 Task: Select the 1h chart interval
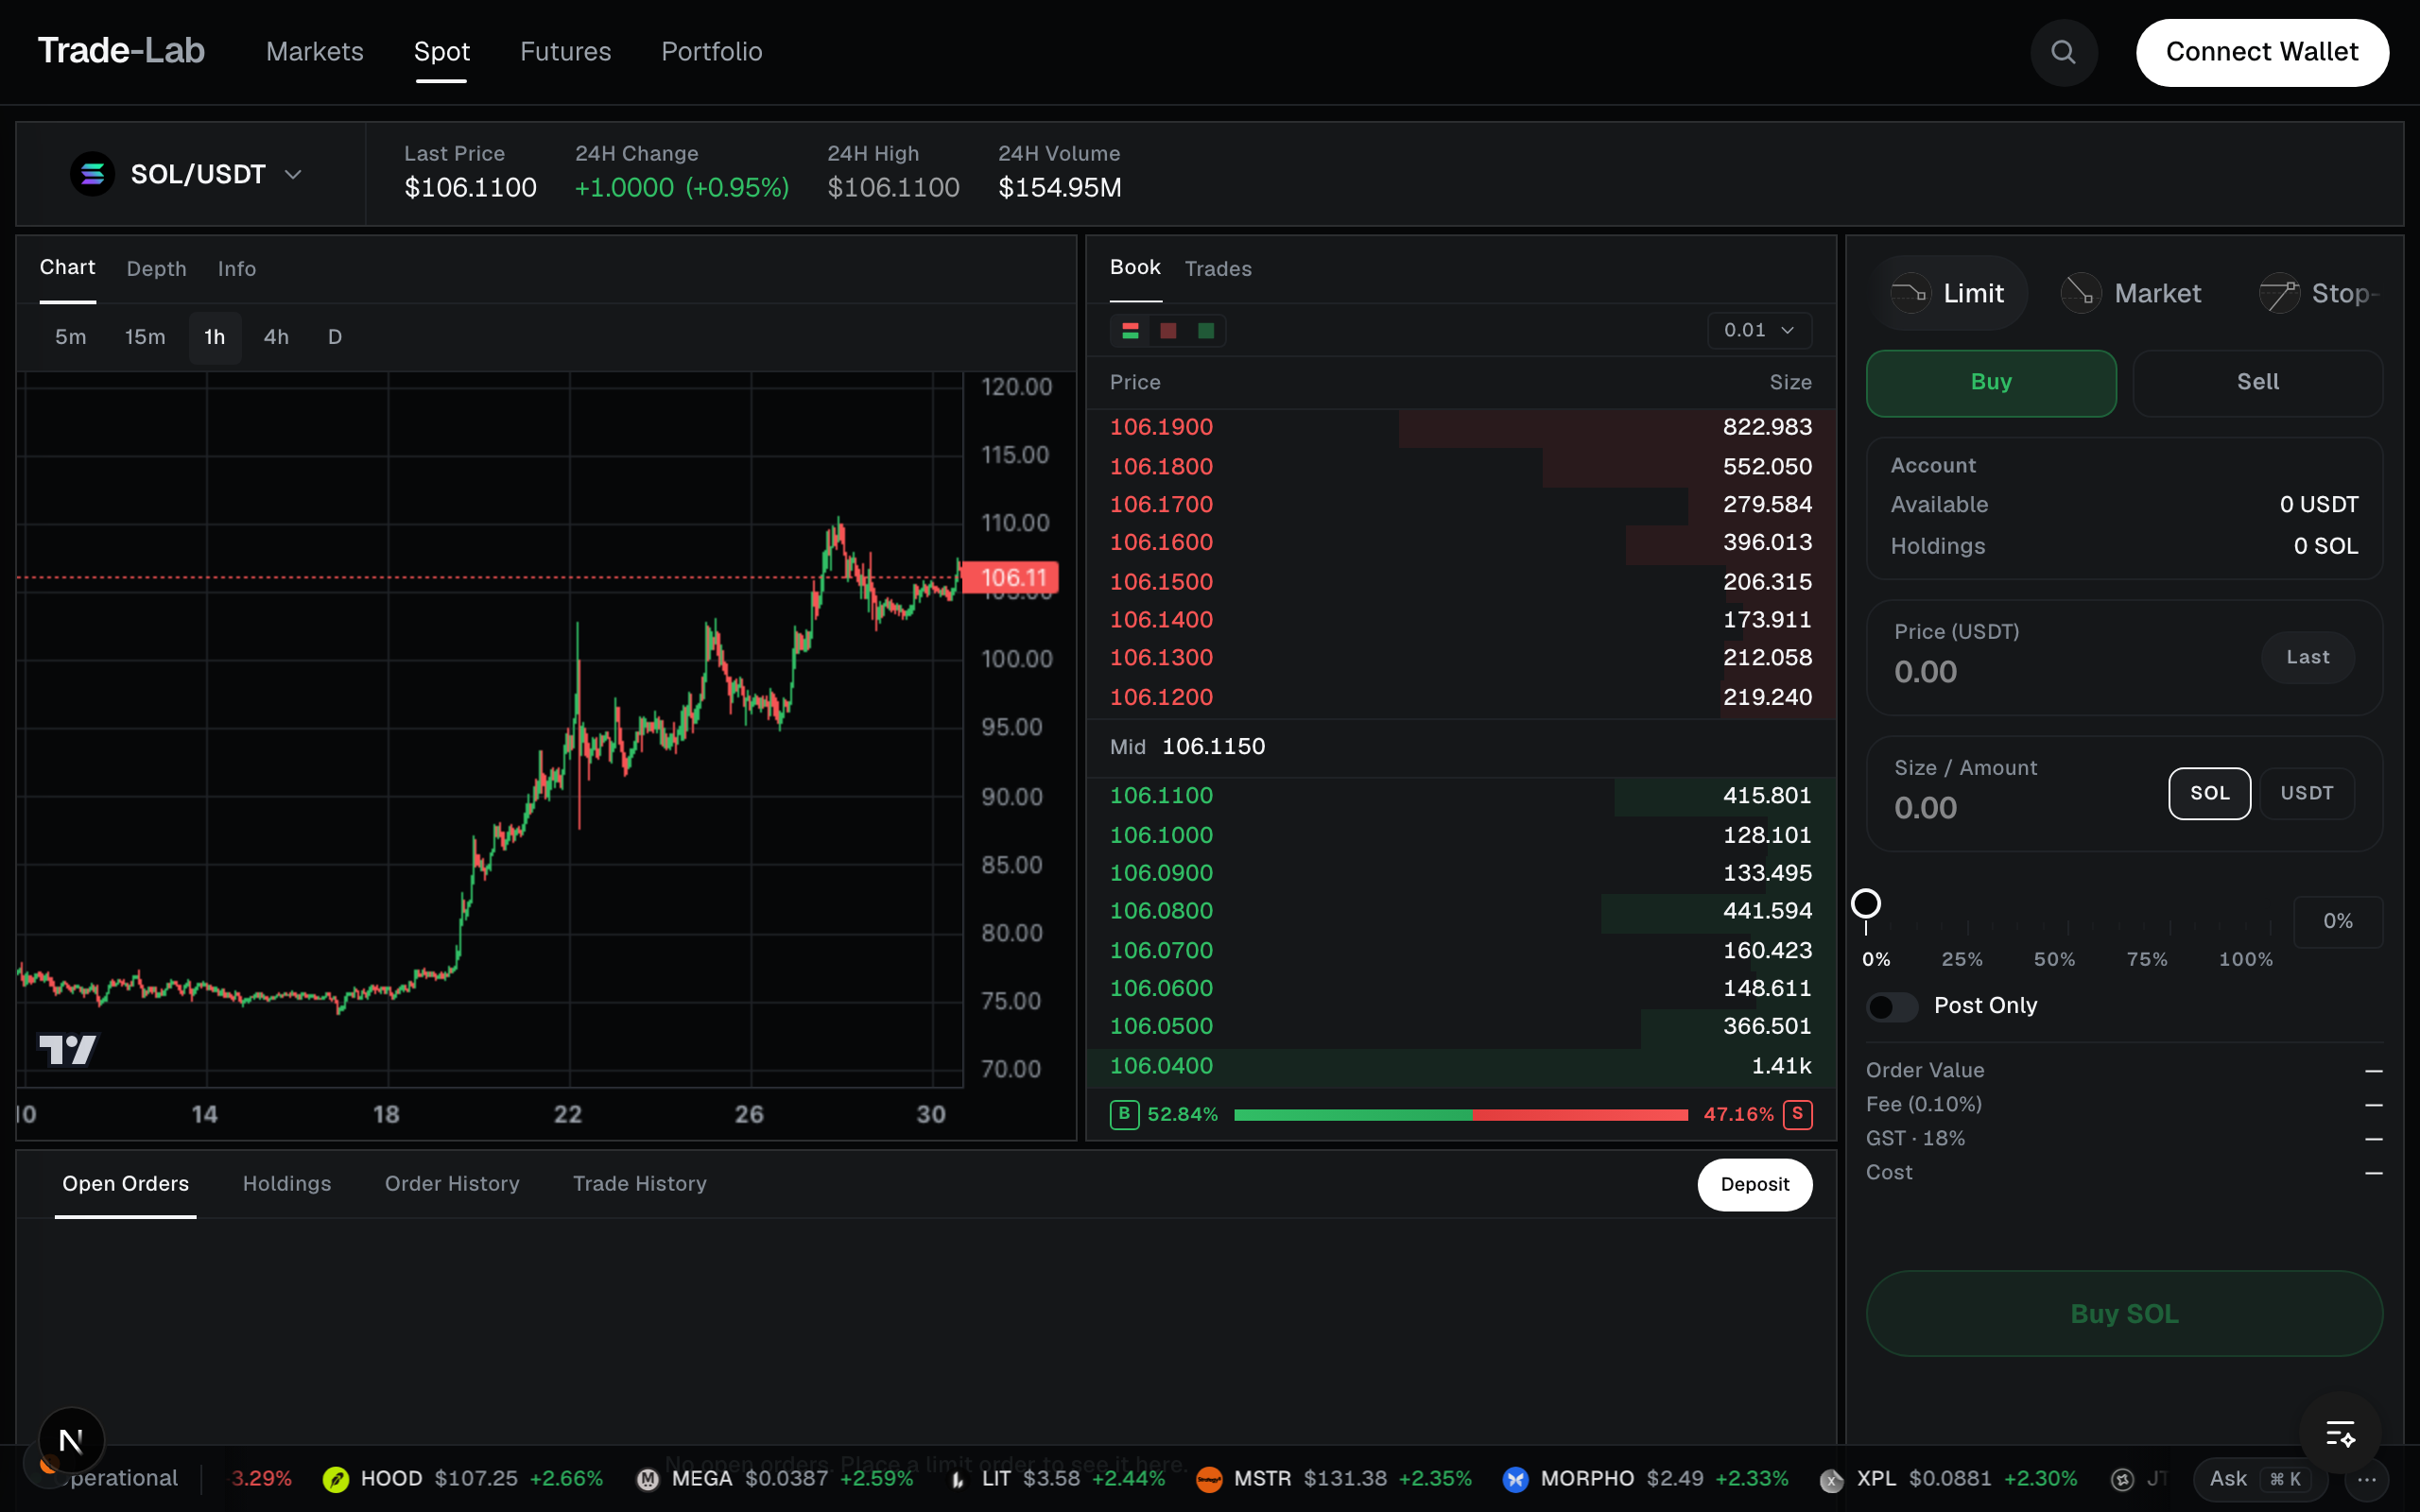click(215, 337)
